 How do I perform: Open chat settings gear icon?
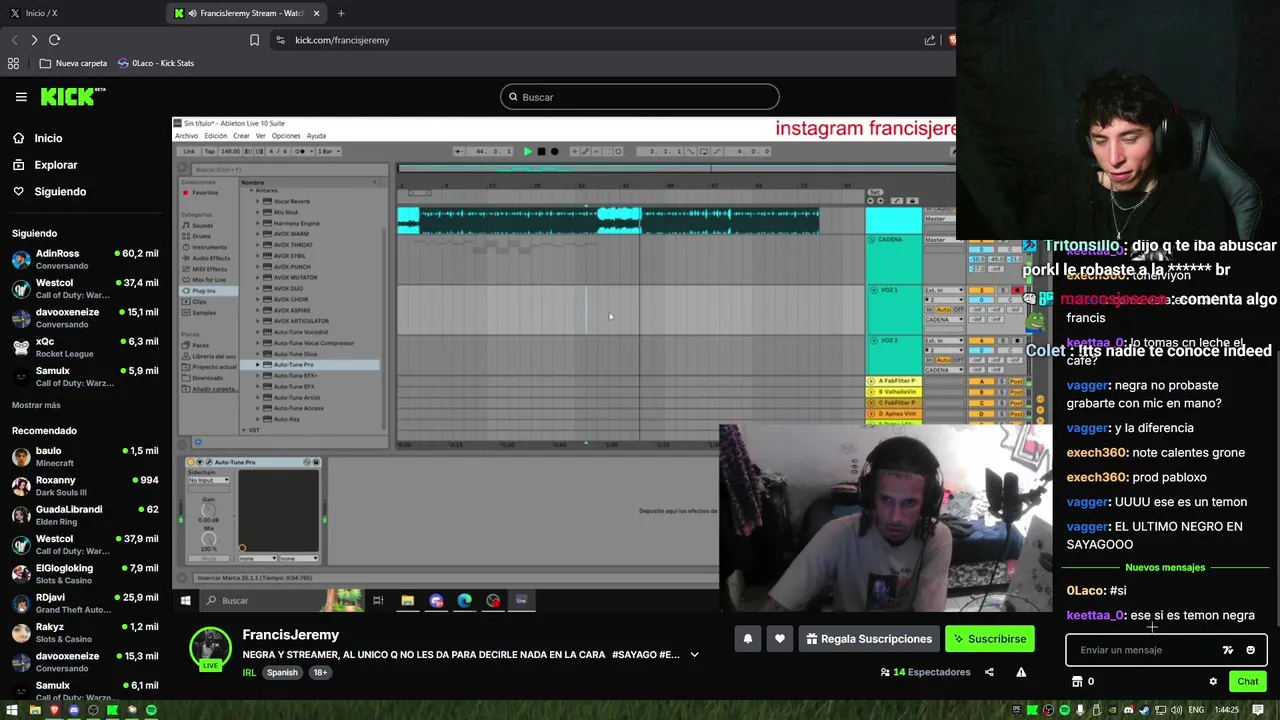[1213, 681]
